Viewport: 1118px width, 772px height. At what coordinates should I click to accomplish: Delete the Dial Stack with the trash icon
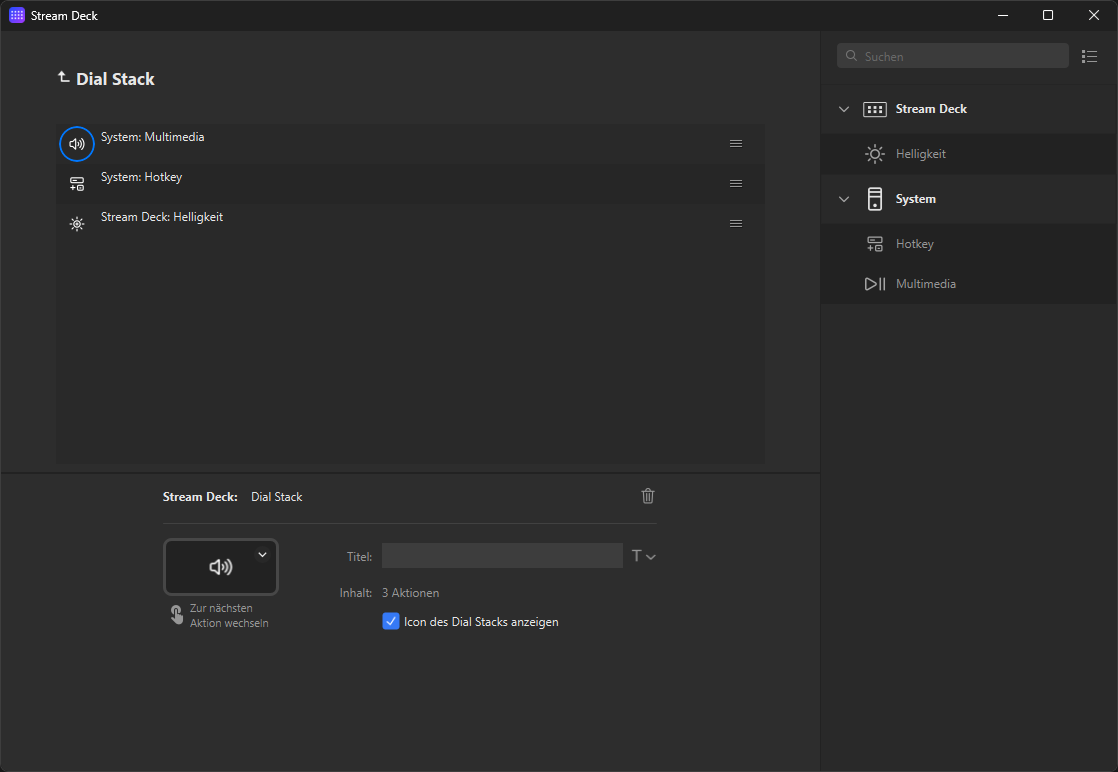648,496
